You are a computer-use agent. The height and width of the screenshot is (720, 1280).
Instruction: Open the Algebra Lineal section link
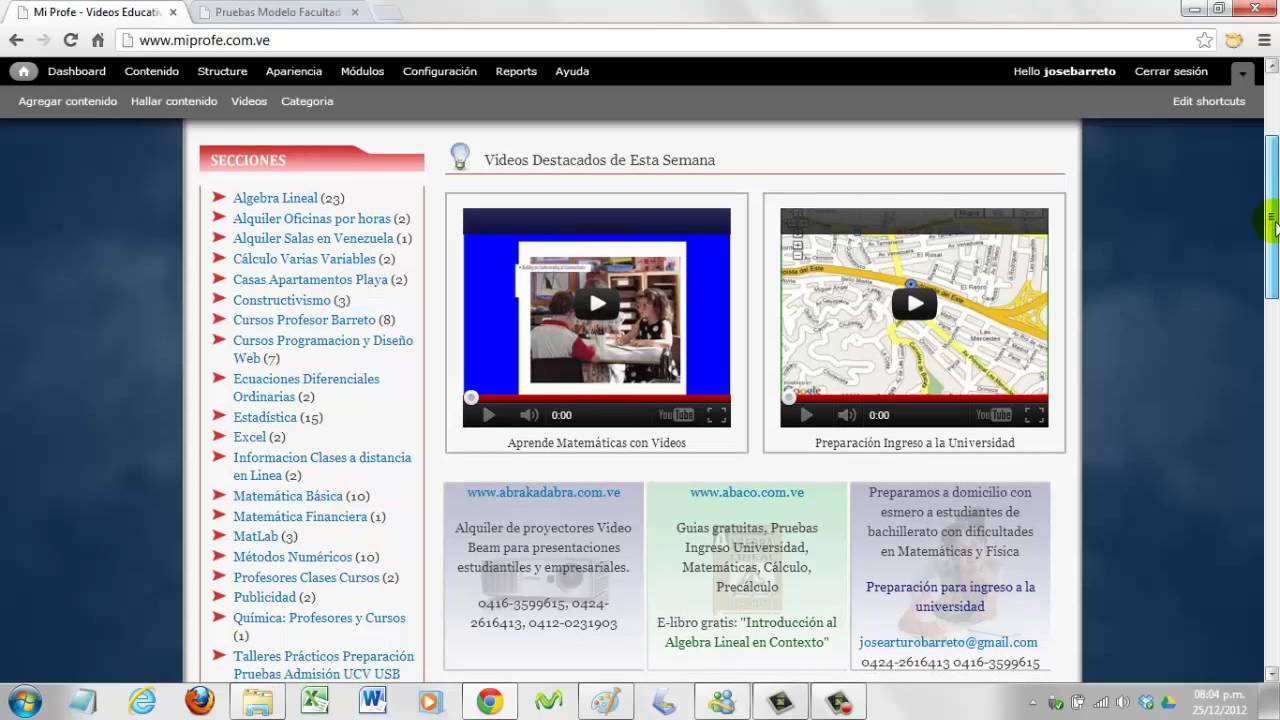click(275, 198)
